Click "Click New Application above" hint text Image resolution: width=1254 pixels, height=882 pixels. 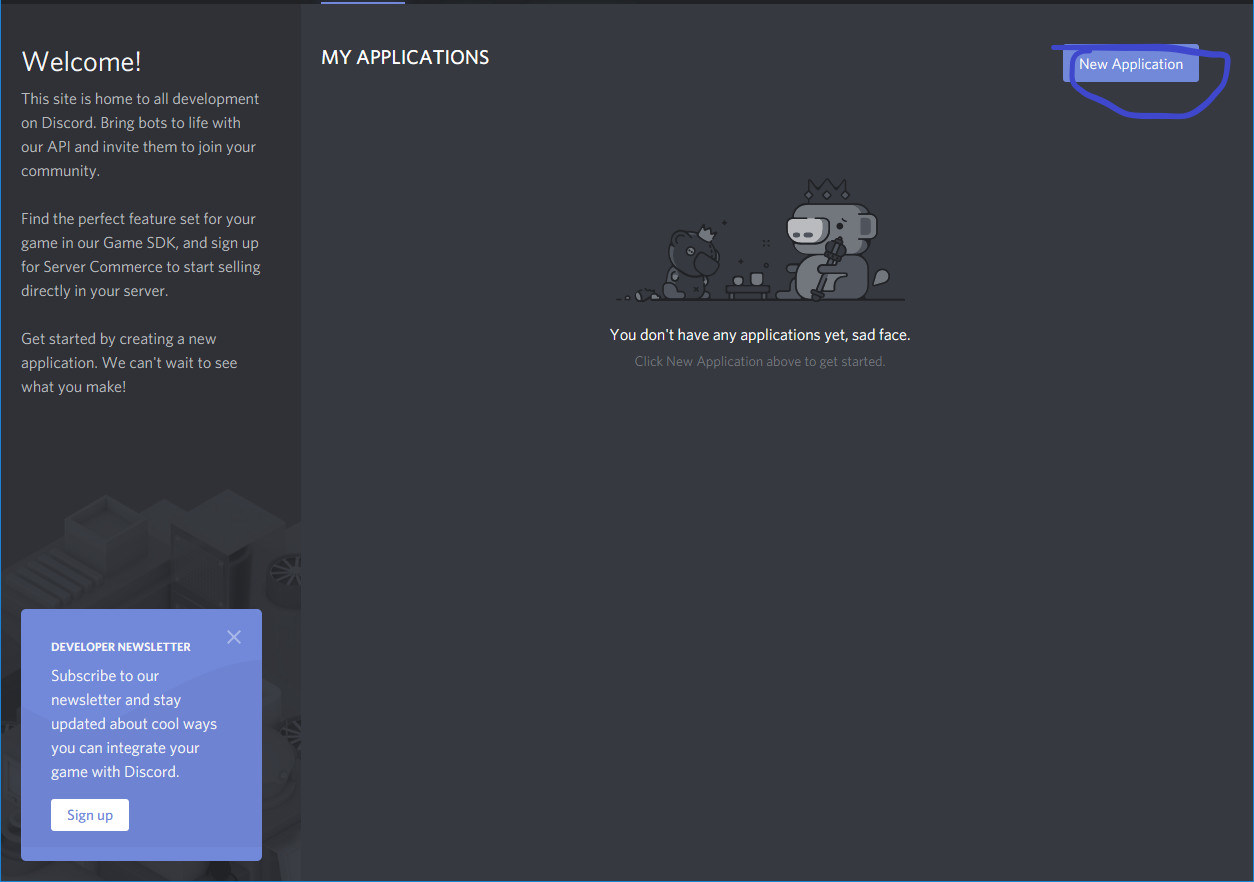coord(760,361)
